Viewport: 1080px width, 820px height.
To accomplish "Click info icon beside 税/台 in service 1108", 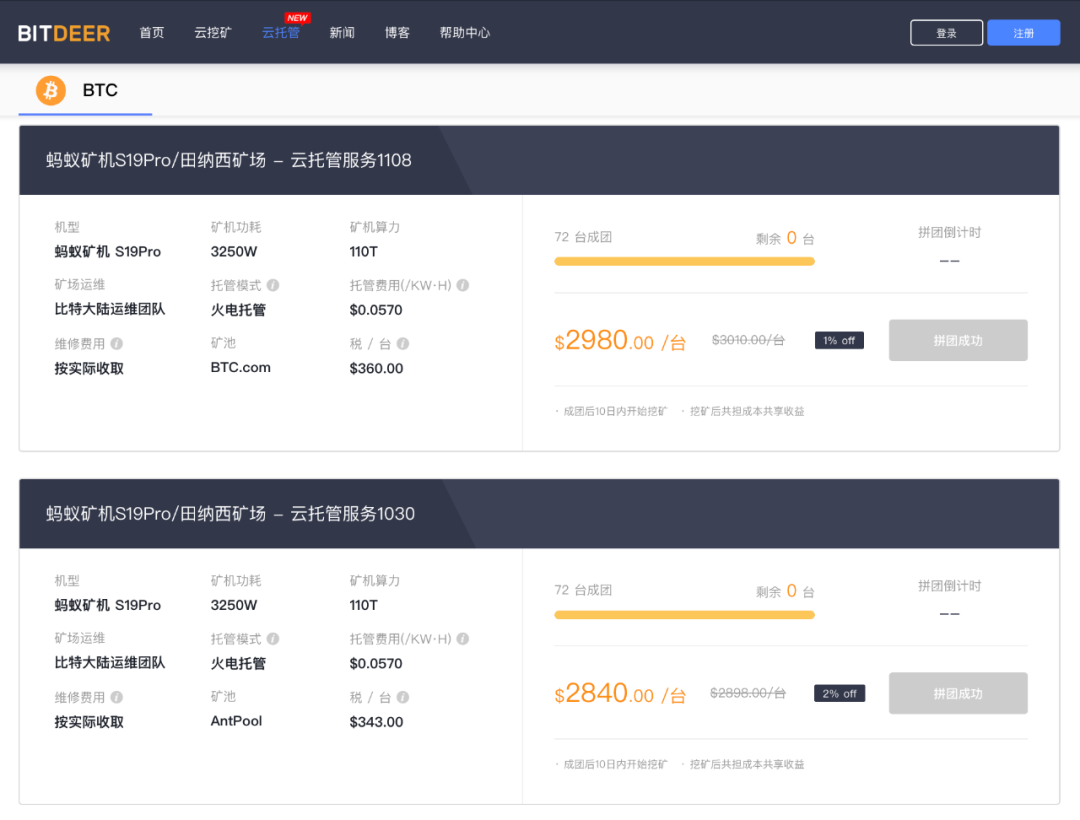I will (x=403, y=343).
